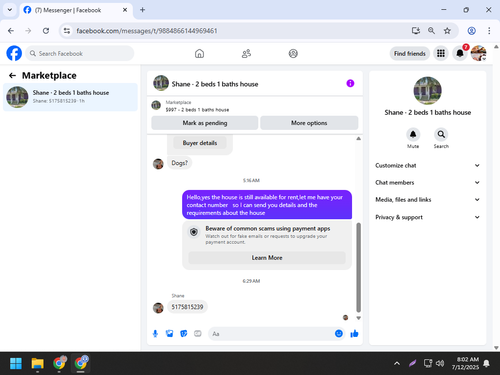Click the volume icon in system tray
The image size is (500, 375).
coord(440,363)
